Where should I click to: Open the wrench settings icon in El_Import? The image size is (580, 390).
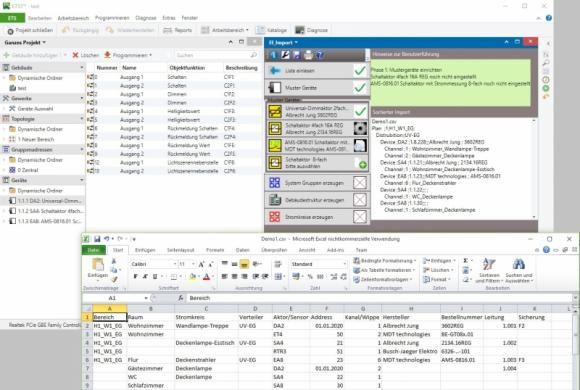(285, 55)
